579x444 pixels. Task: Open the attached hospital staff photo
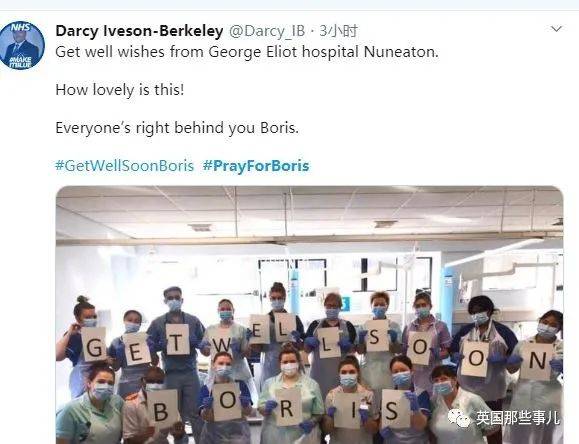pos(309,315)
